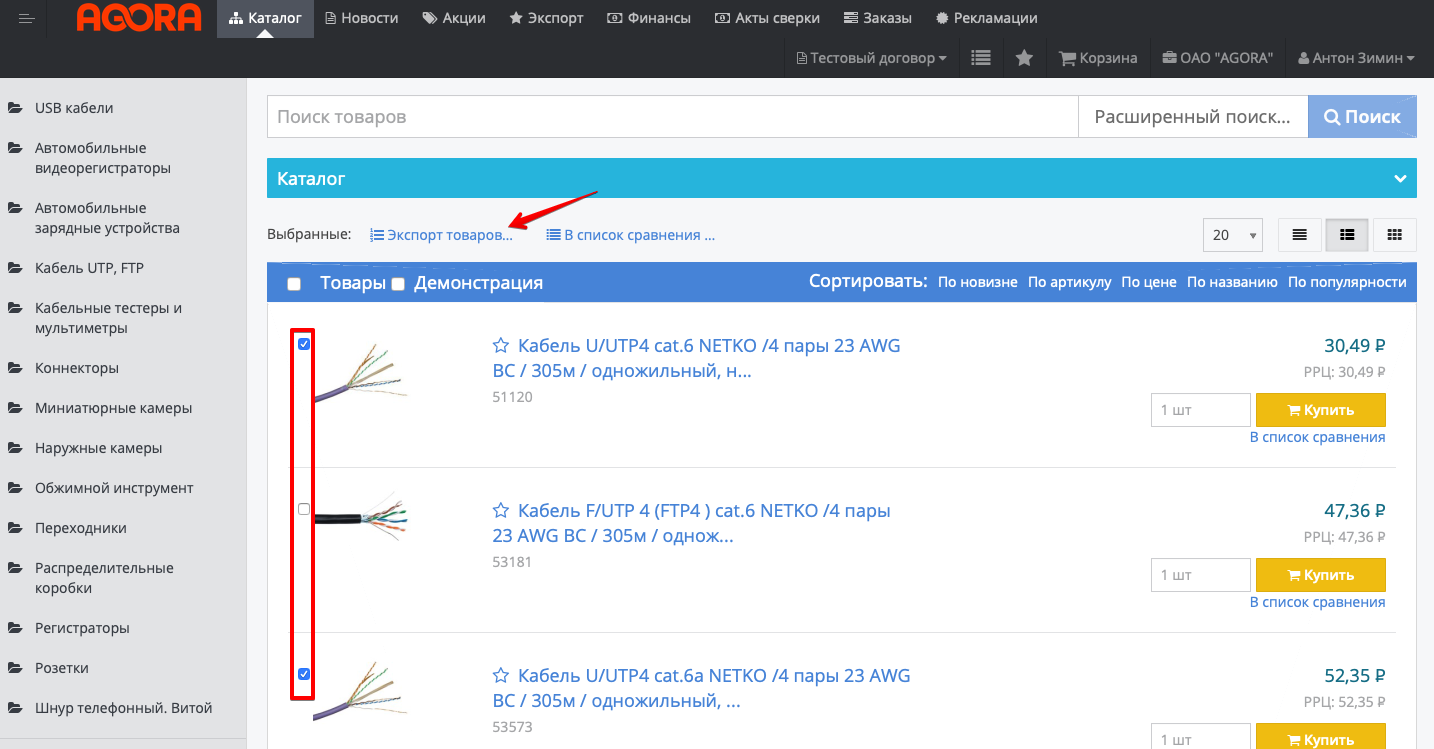This screenshot has width=1434, height=749.
Task: Click the hamburger menu icon beside the AGORA logo
Action: pos(27,18)
